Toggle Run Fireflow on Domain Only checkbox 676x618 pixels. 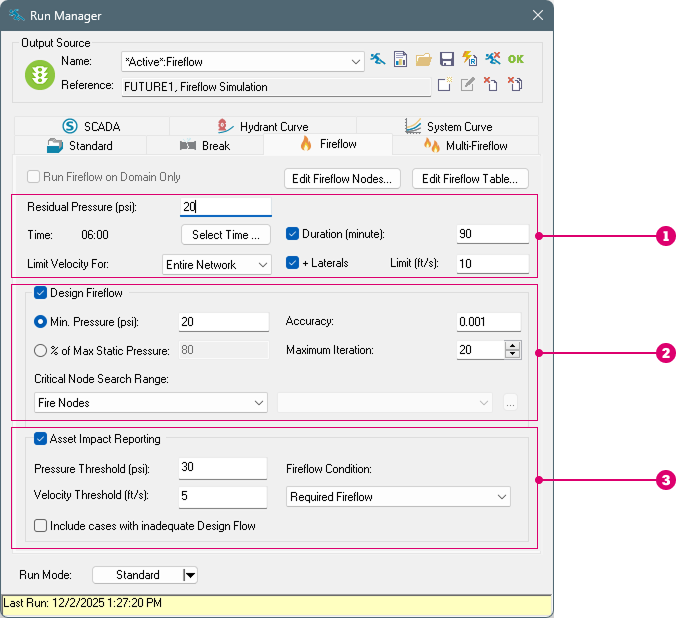click(x=33, y=177)
